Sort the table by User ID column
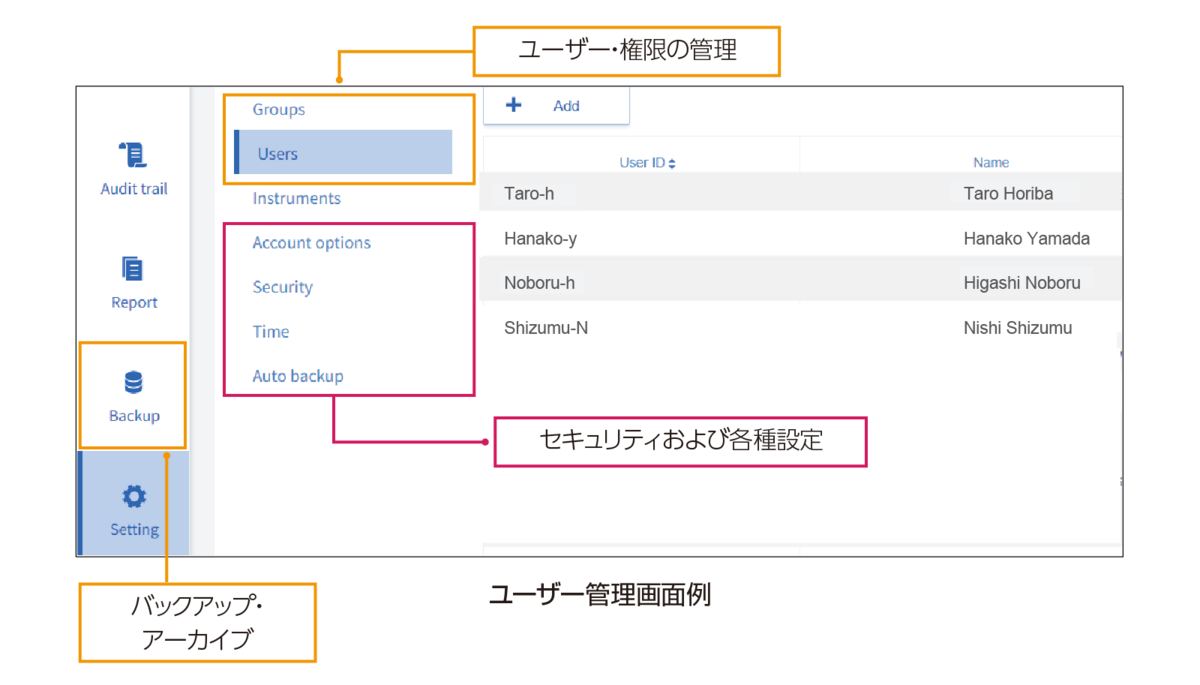The width and height of the screenshot is (1200, 685). (647, 163)
